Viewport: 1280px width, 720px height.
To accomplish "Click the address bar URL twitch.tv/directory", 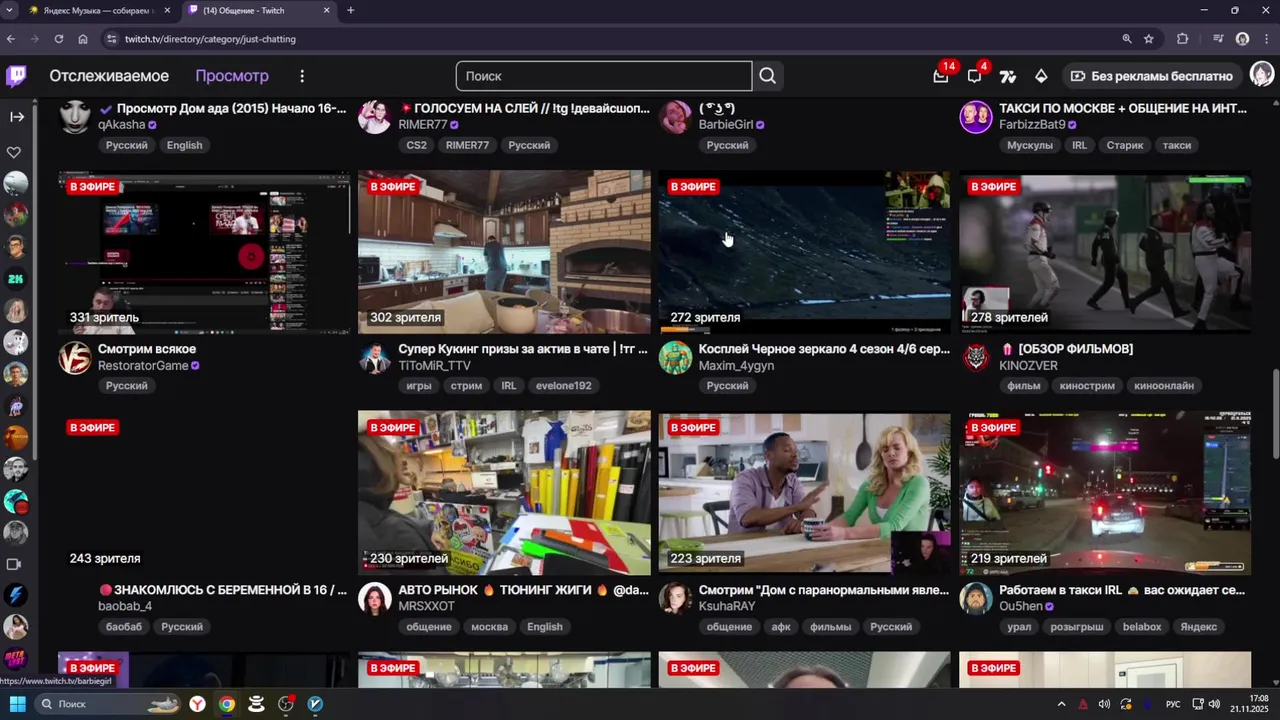I will [x=210, y=39].
